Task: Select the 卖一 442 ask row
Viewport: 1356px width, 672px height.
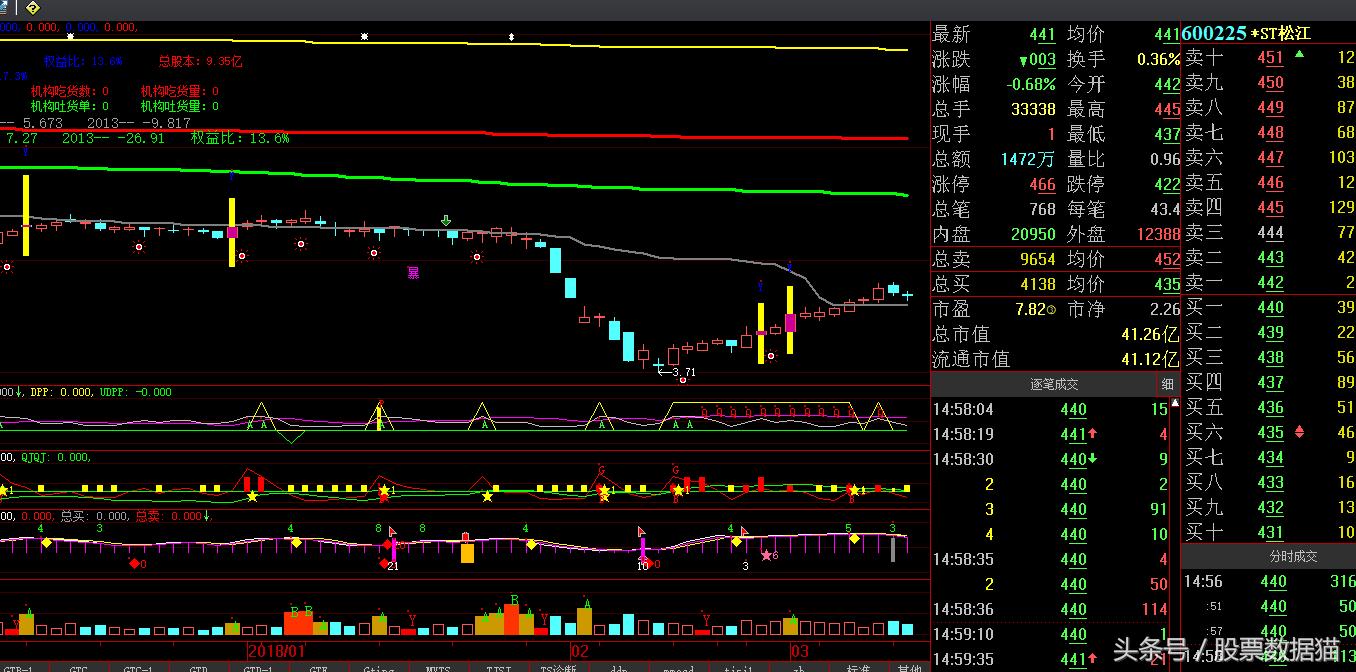Action: [x=1269, y=283]
